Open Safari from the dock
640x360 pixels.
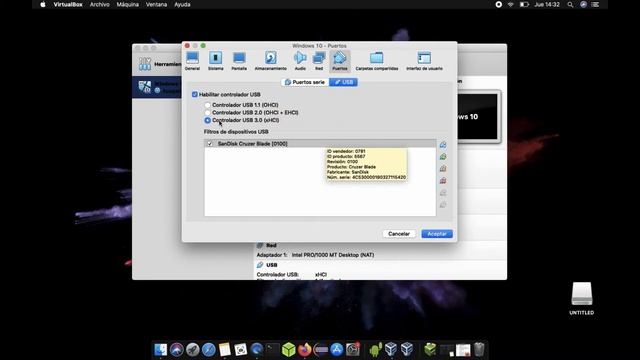tap(209, 349)
